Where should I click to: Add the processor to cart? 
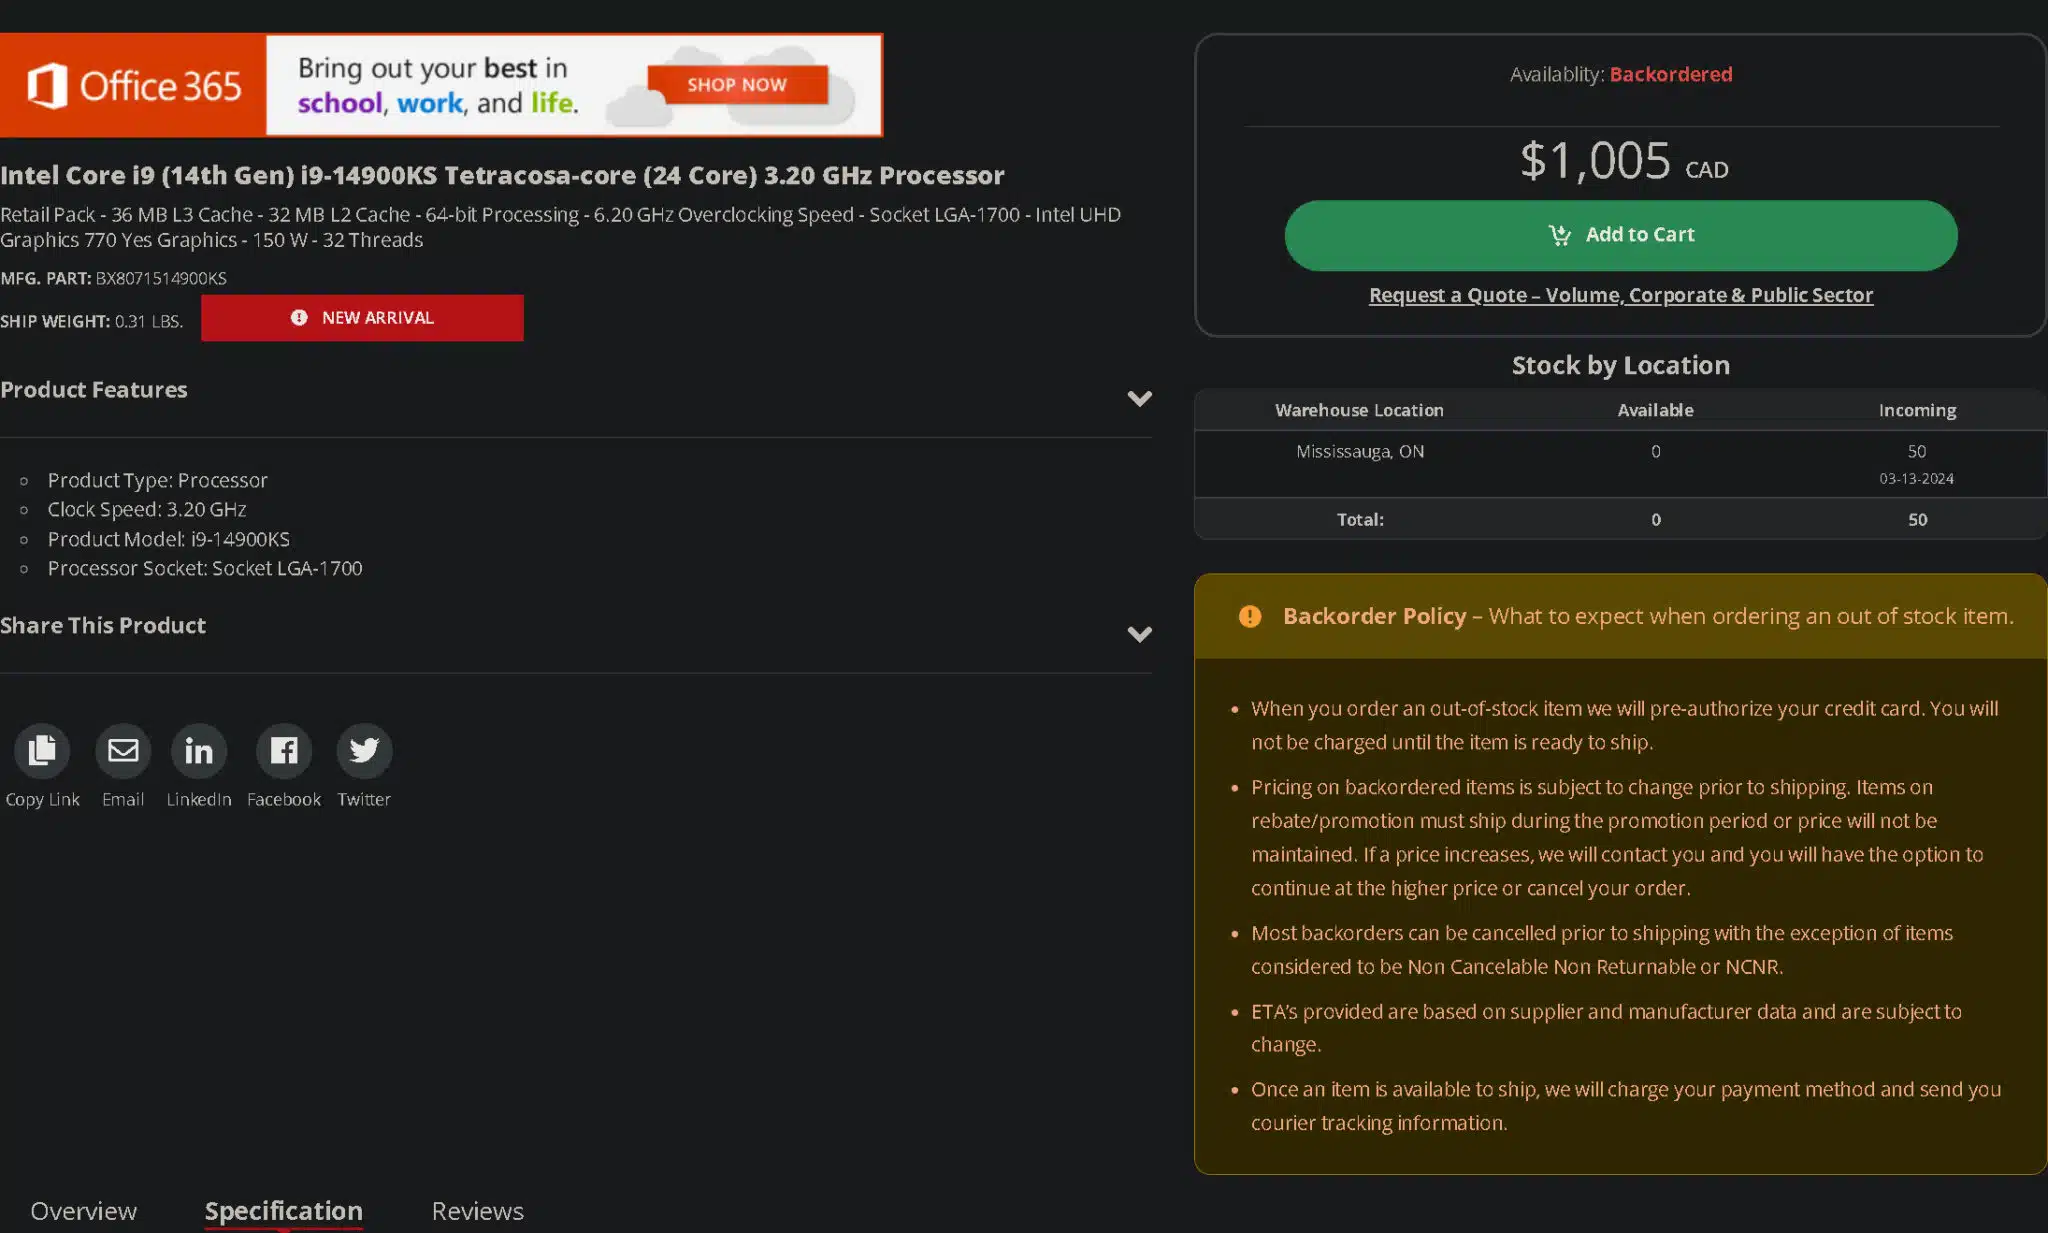1620,235
